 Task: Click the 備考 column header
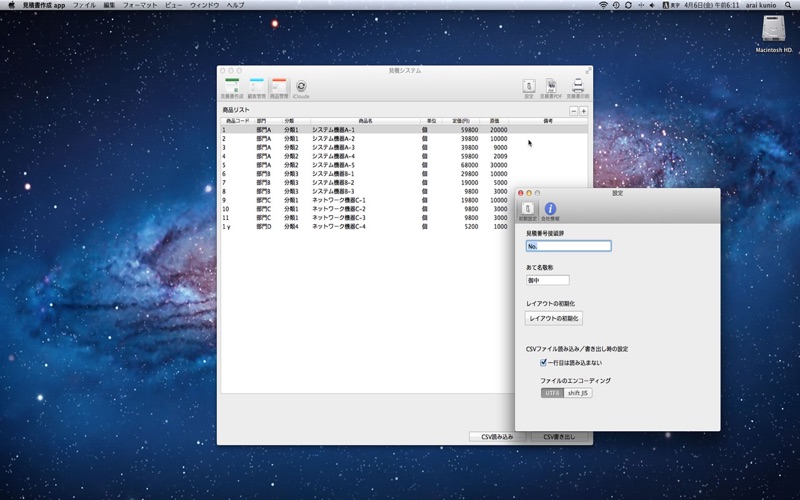(x=548, y=121)
